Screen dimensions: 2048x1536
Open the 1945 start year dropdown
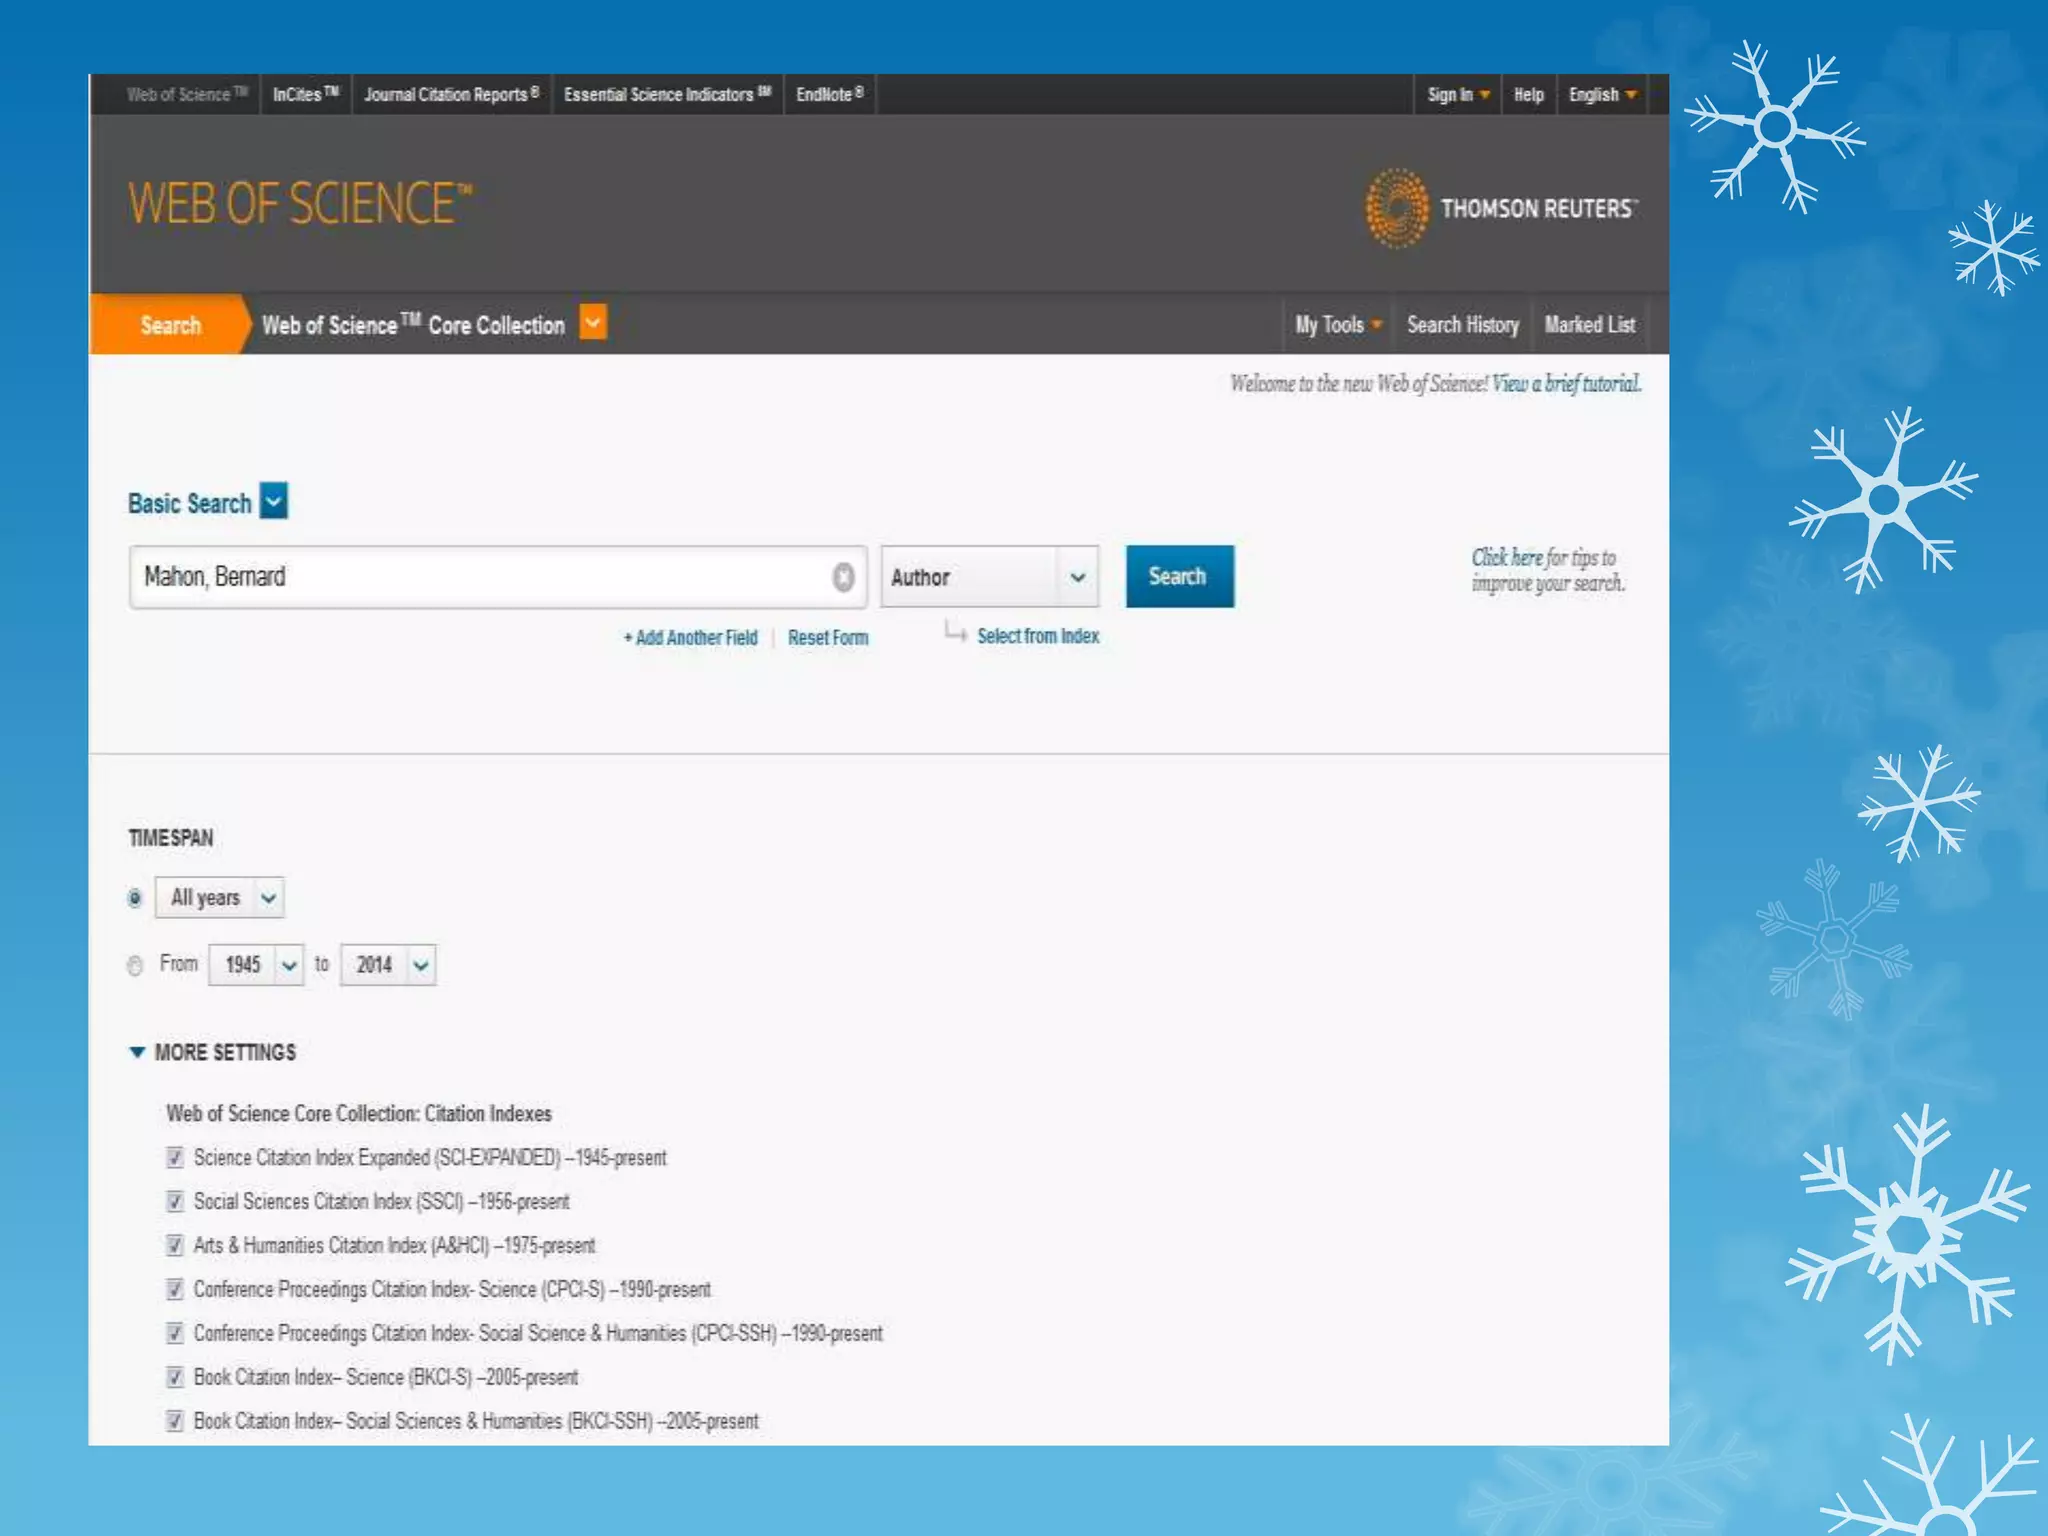pos(256,965)
